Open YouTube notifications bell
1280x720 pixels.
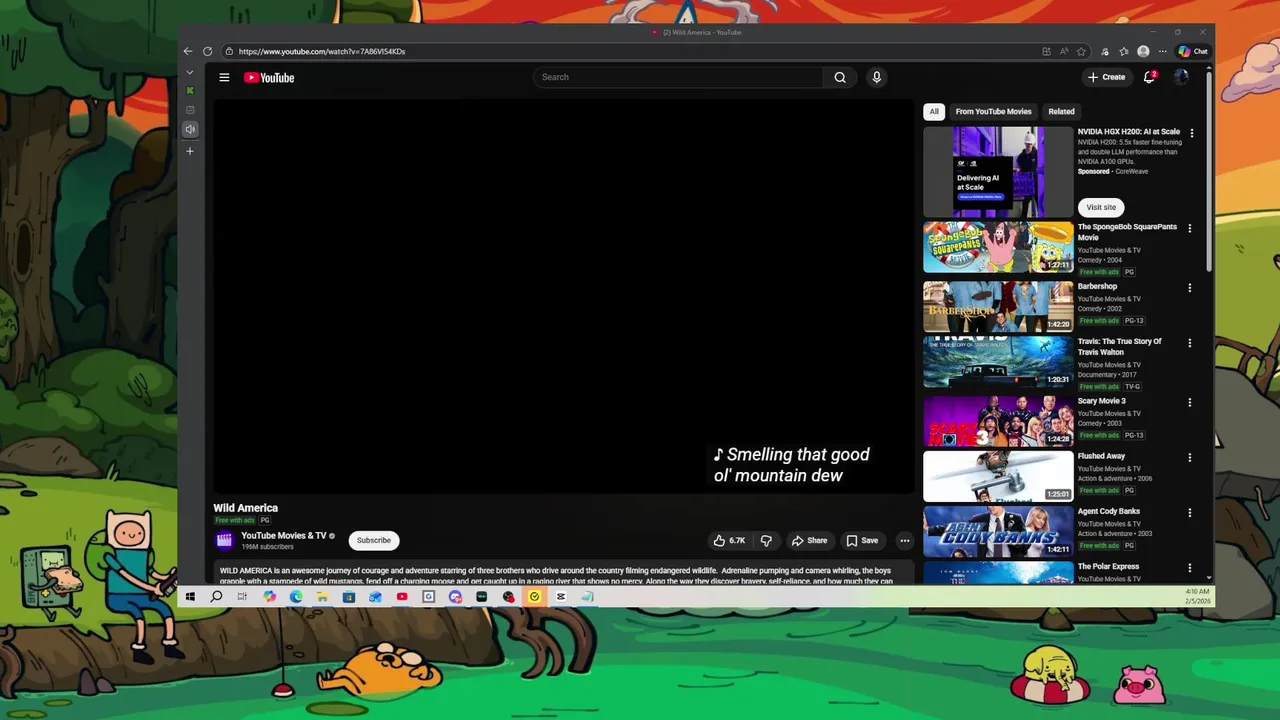pyautogui.click(x=1149, y=77)
